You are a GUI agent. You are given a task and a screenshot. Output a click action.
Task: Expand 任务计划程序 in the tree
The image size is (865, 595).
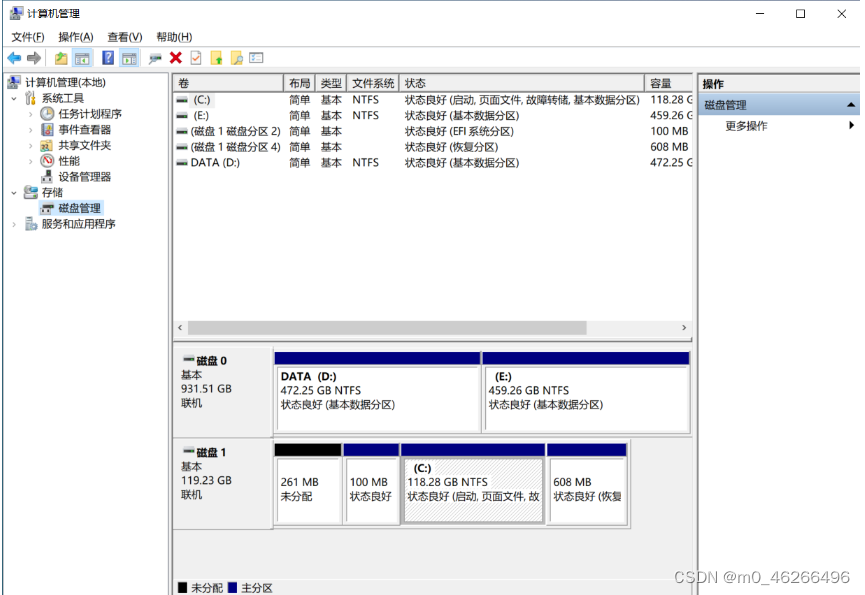[30, 114]
